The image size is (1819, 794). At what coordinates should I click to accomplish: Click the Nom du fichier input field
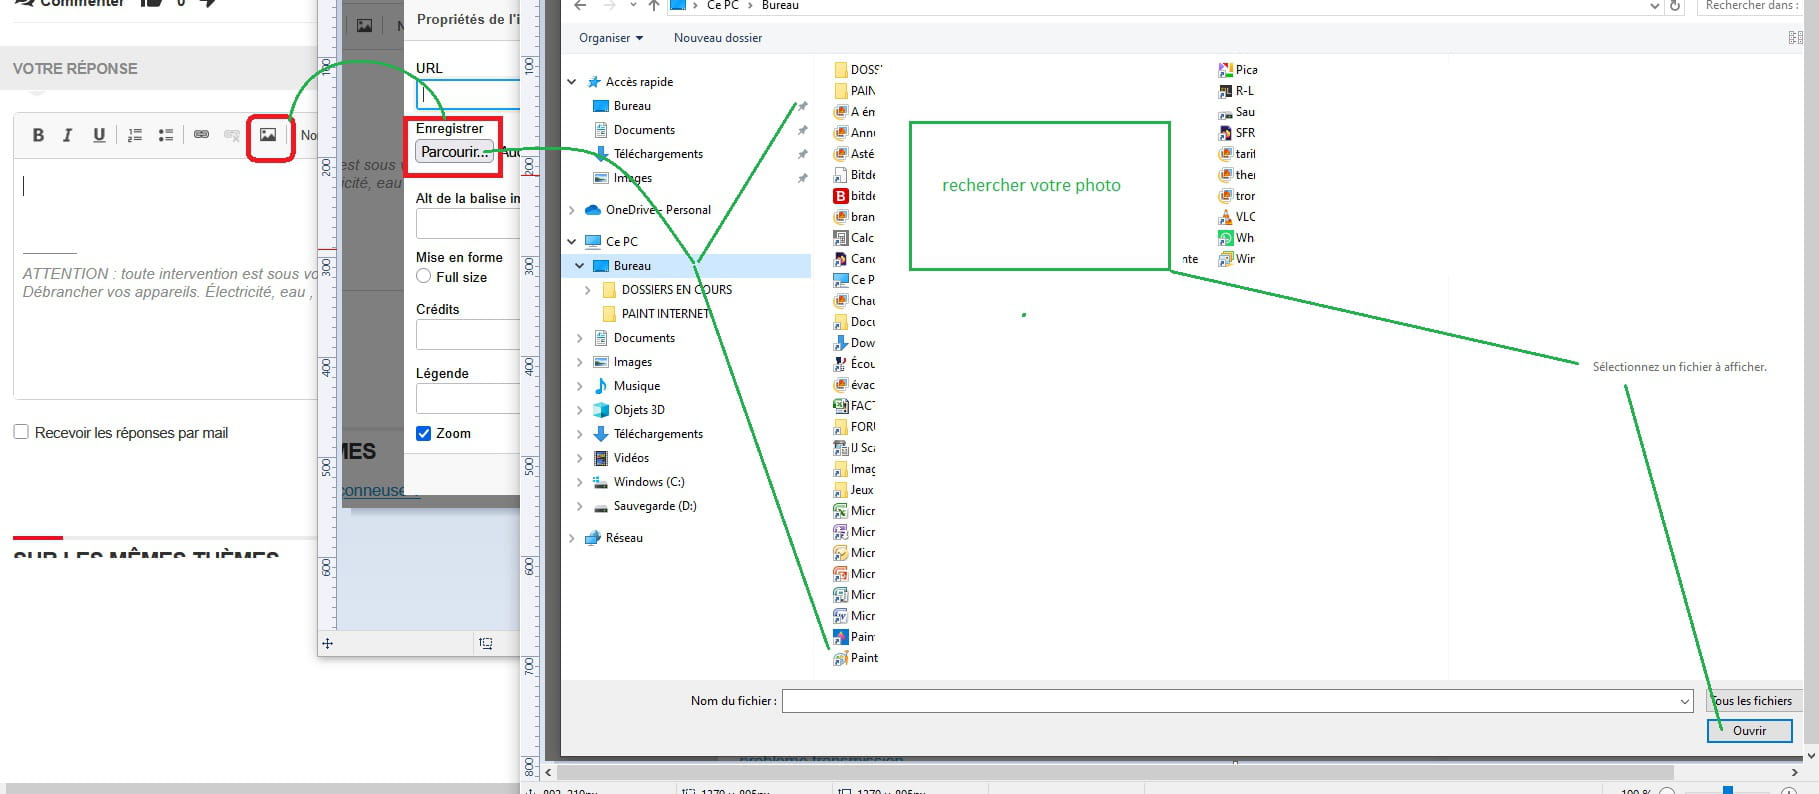(x=1230, y=701)
